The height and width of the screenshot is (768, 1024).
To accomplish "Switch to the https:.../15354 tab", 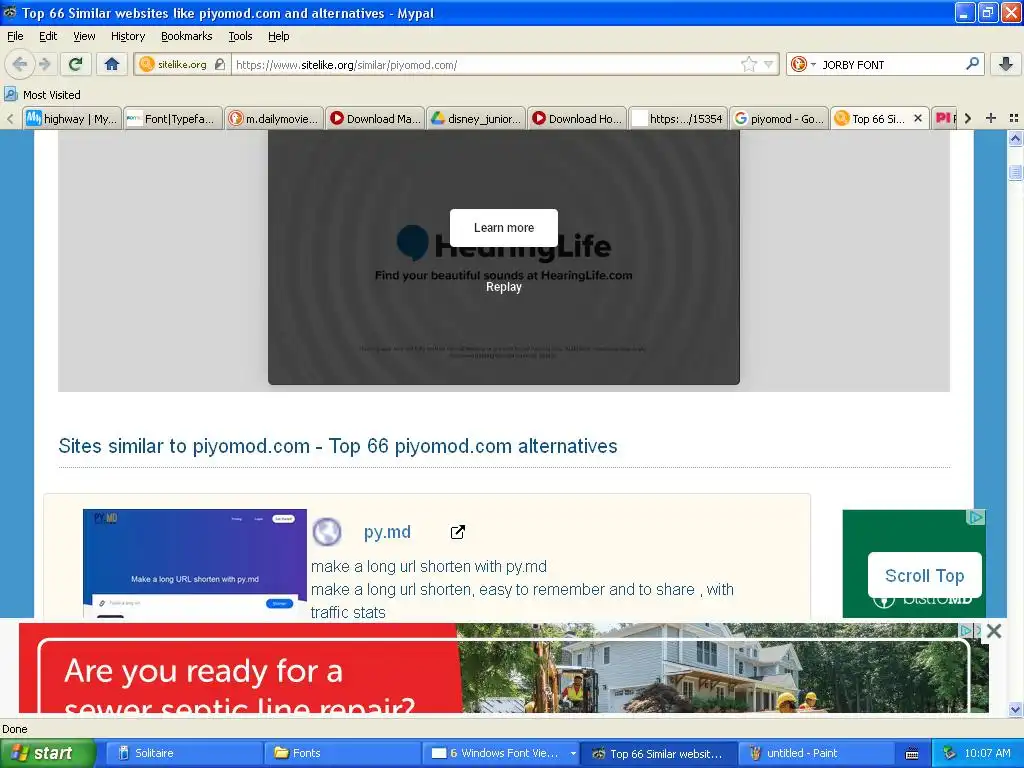I will pos(678,118).
